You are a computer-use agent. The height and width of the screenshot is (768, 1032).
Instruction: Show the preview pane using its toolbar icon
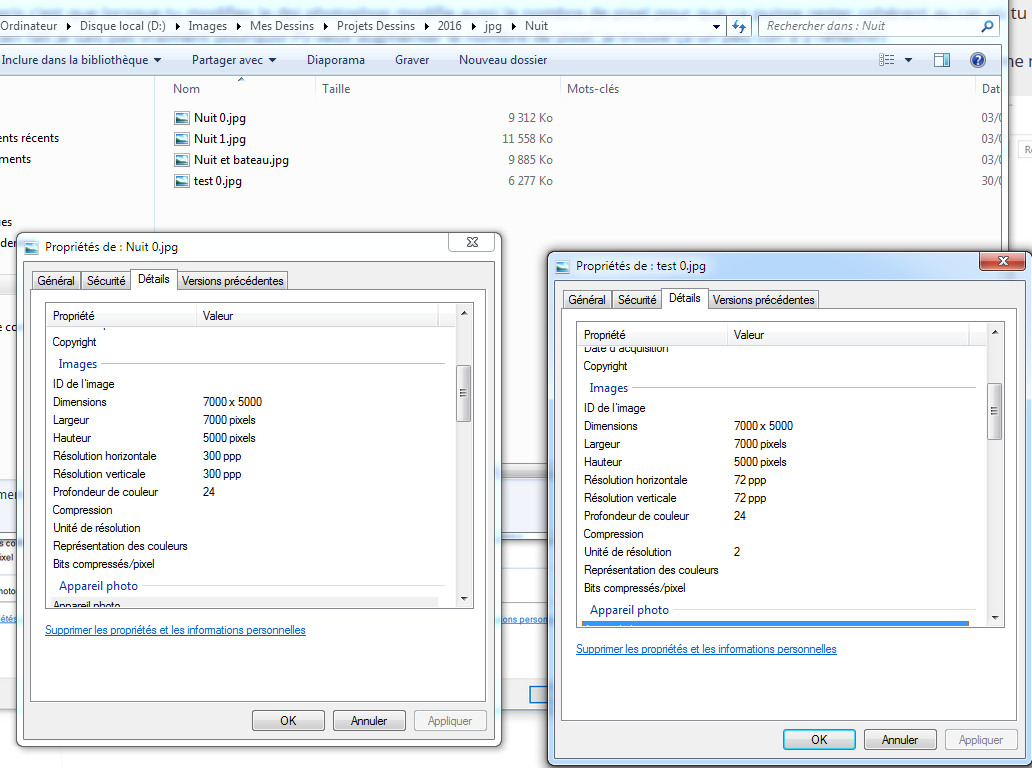[x=941, y=60]
